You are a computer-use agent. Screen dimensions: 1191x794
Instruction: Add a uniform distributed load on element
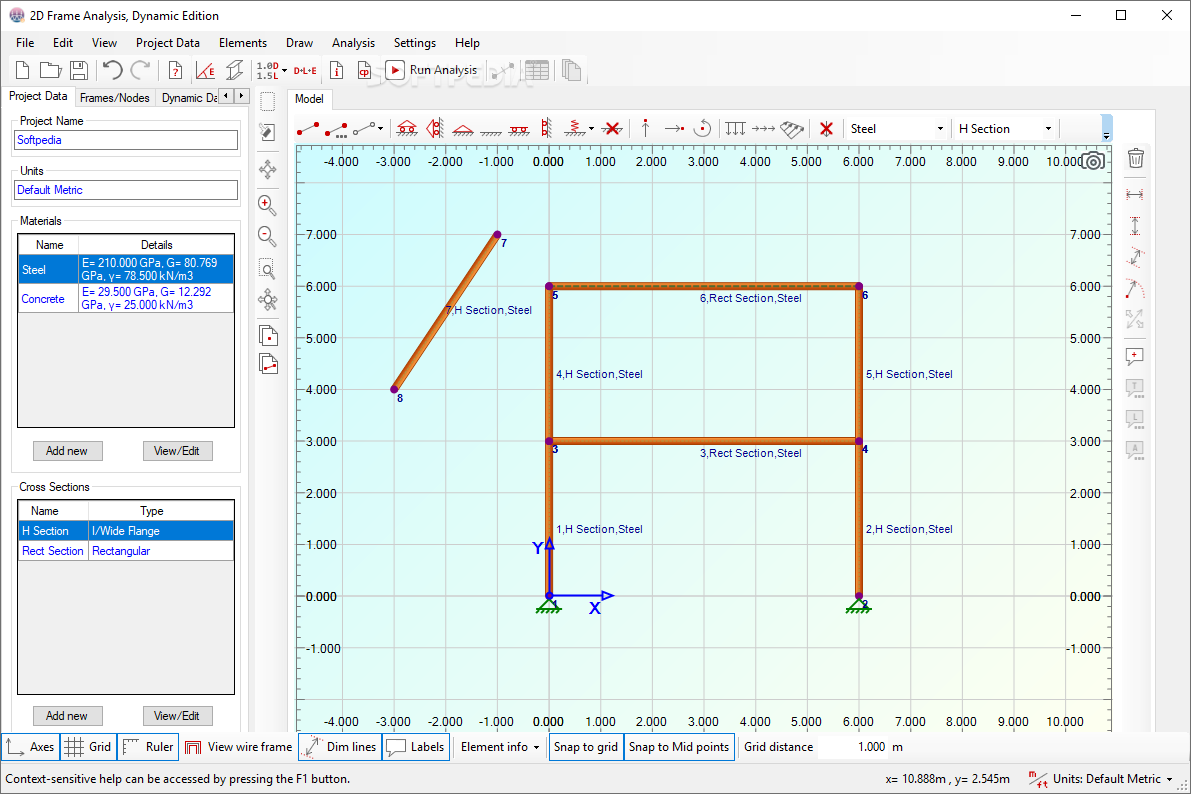click(735, 128)
